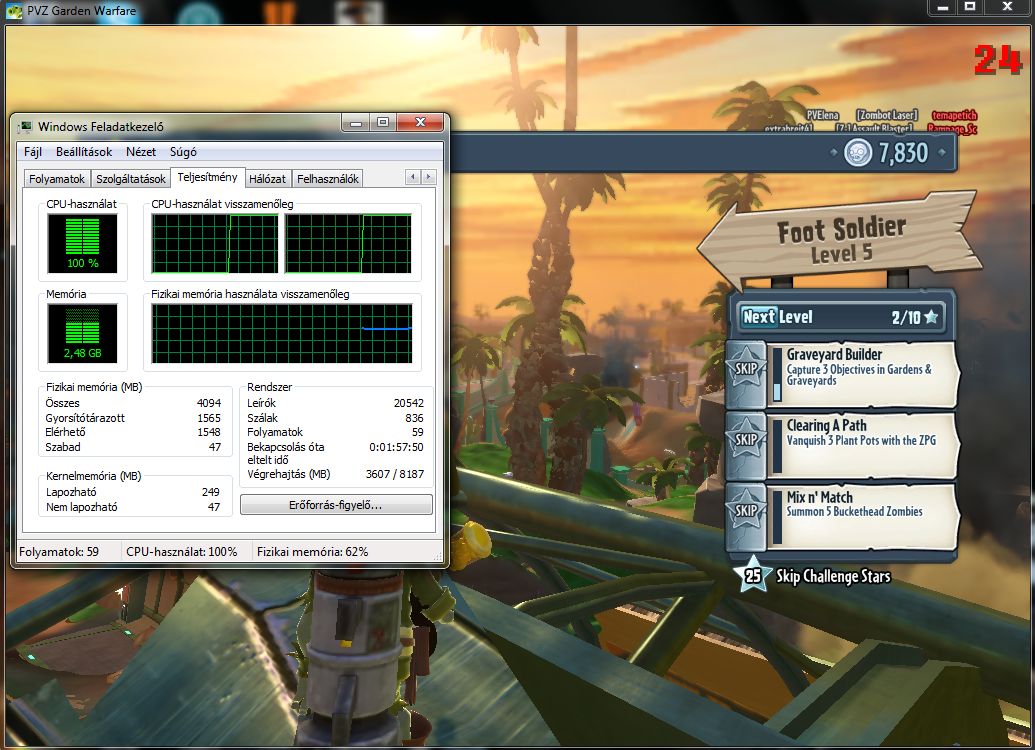Close the Windows Feladatkezelő window
This screenshot has width=1035, height=750.
pyautogui.click(x=420, y=122)
